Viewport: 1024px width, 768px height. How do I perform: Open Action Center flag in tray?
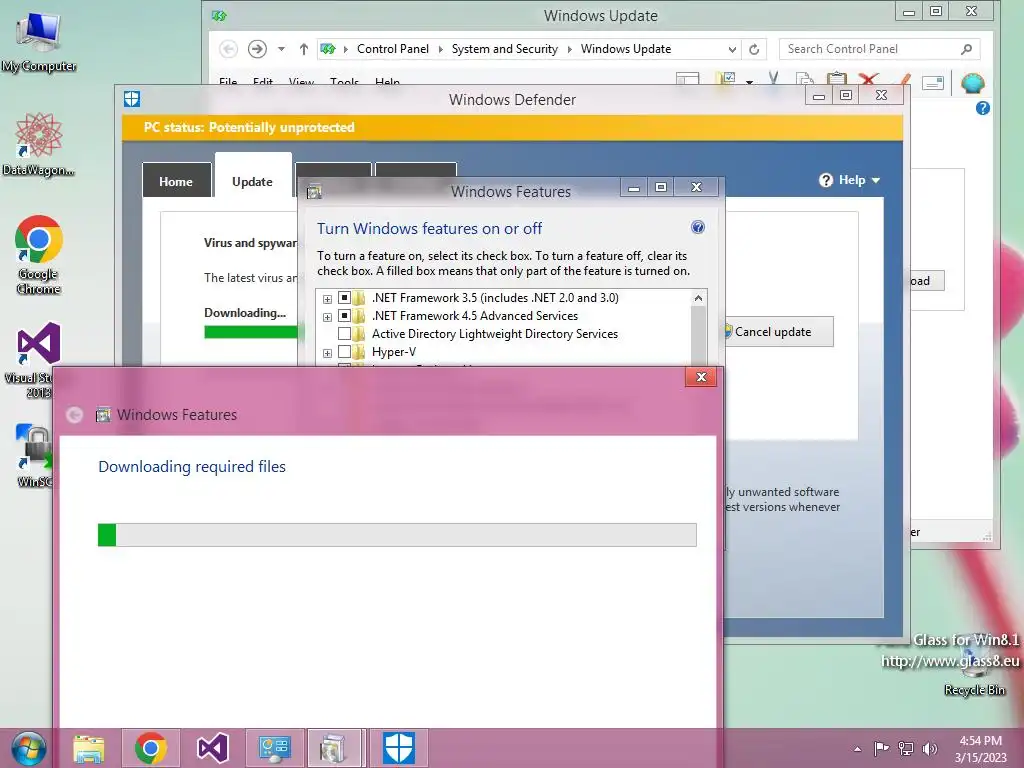tap(882, 748)
